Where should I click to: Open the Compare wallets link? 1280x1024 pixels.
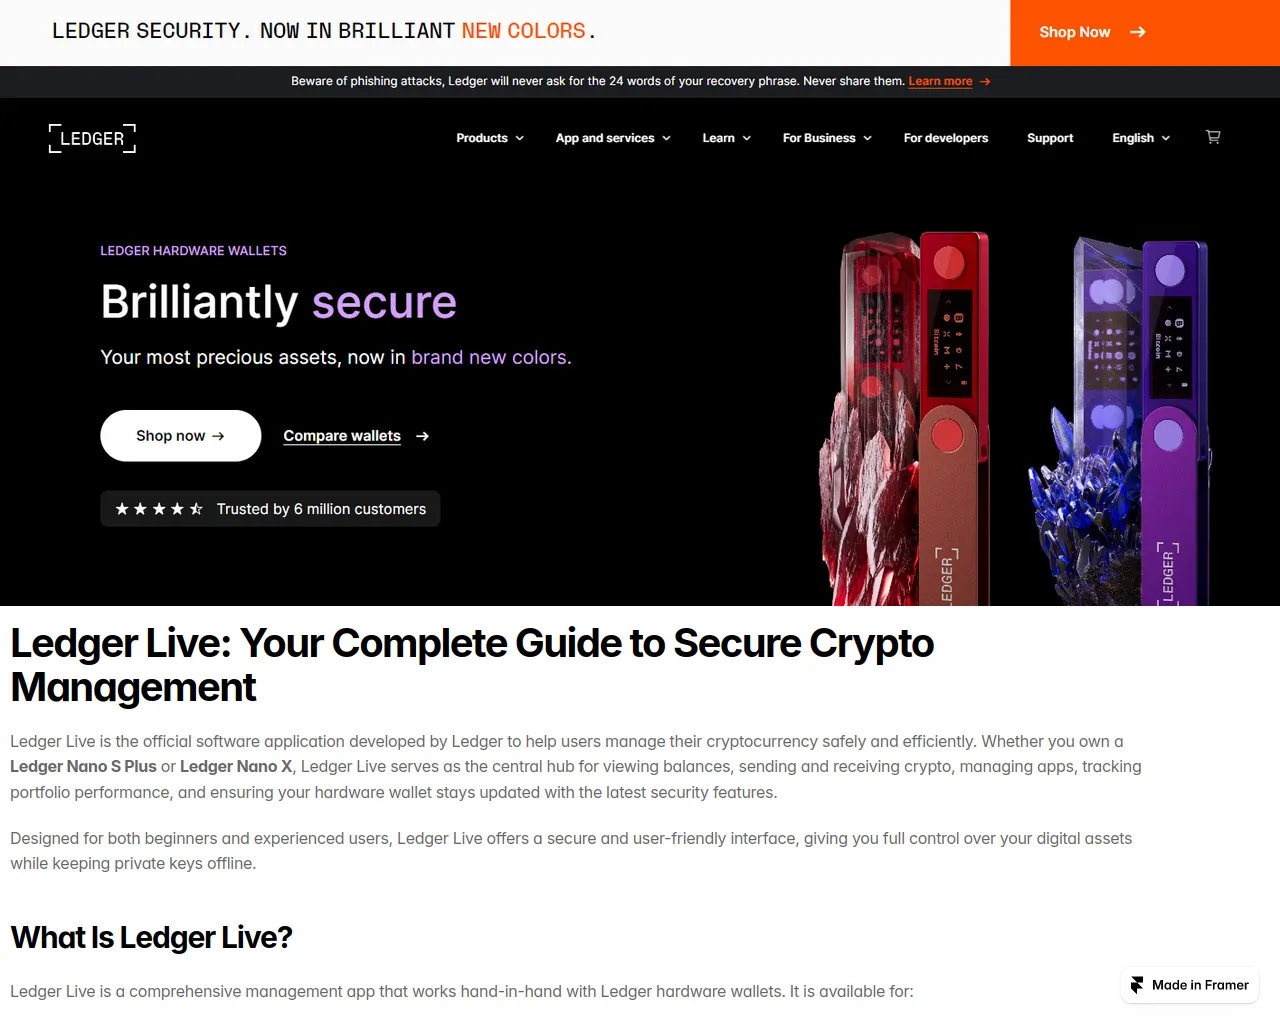click(x=342, y=436)
